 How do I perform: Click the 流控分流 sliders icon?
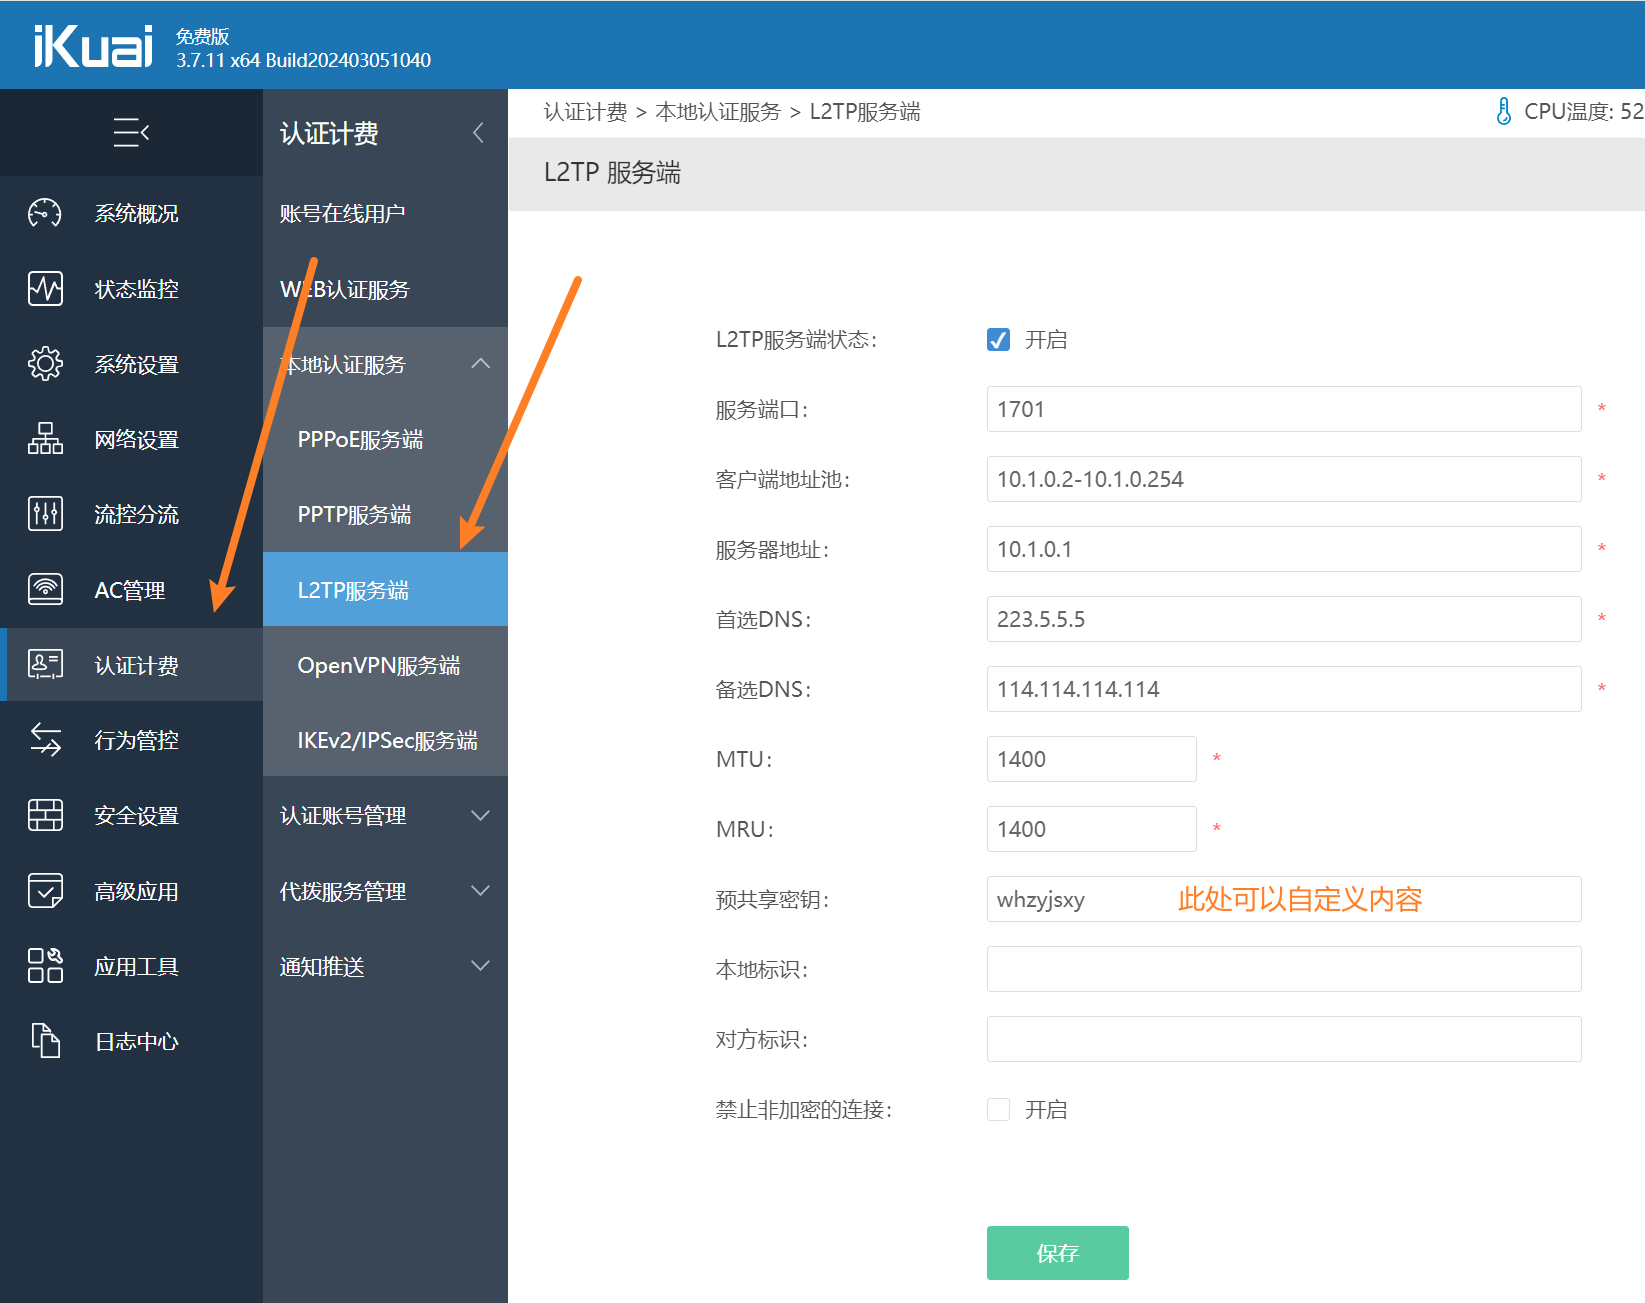(x=45, y=514)
